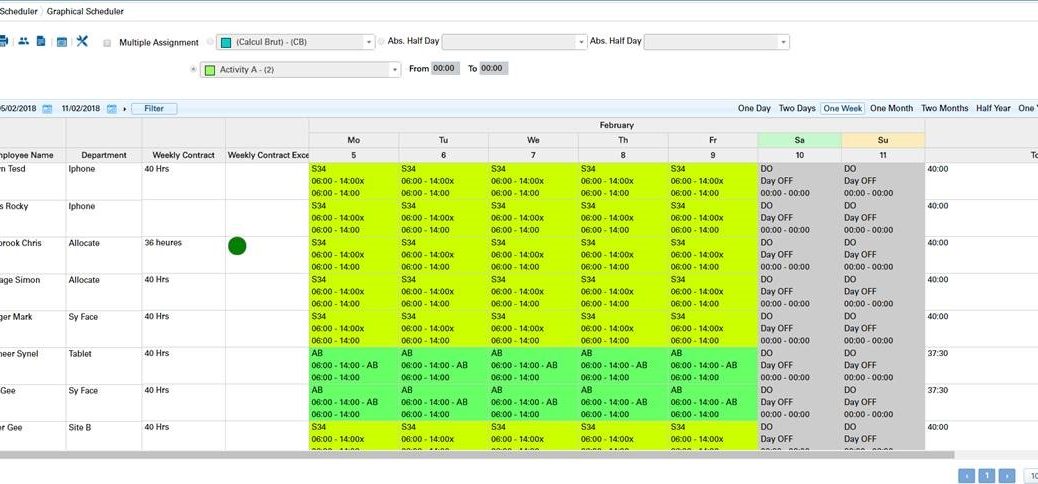Click the employees group icon

[23, 41]
